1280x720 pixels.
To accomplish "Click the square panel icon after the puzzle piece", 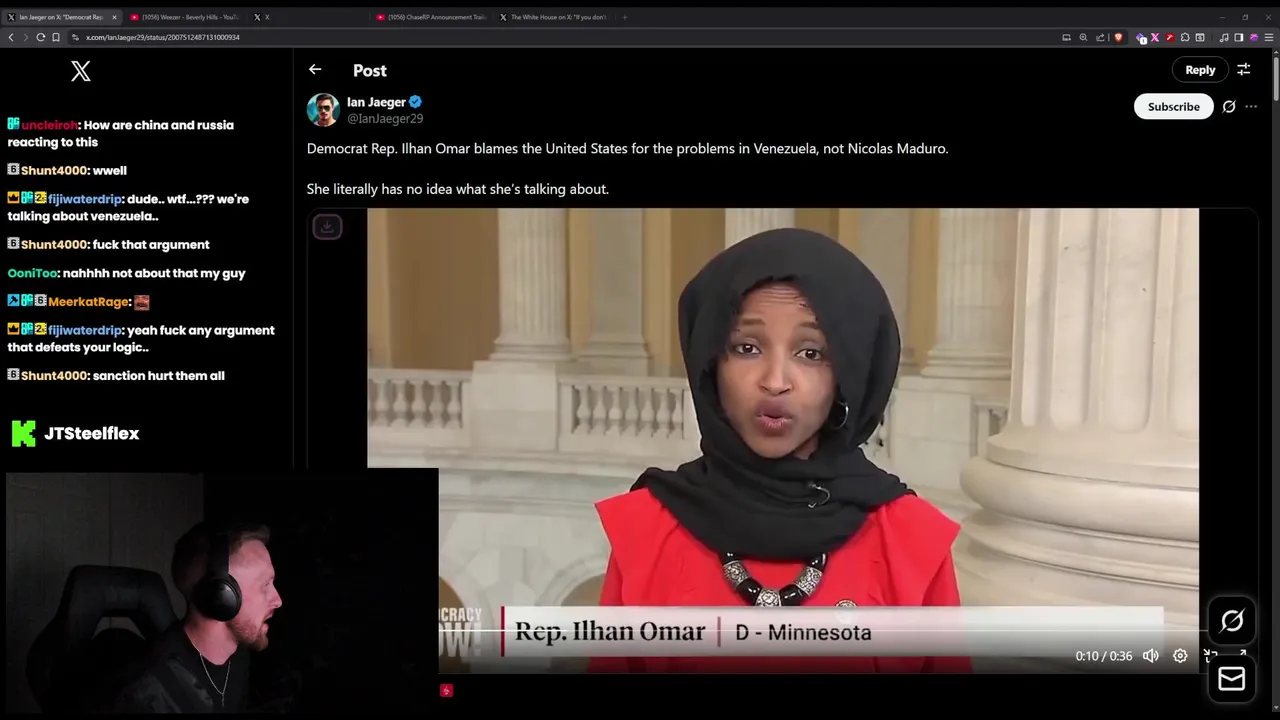I will pyautogui.click(x=1200, y=37).
